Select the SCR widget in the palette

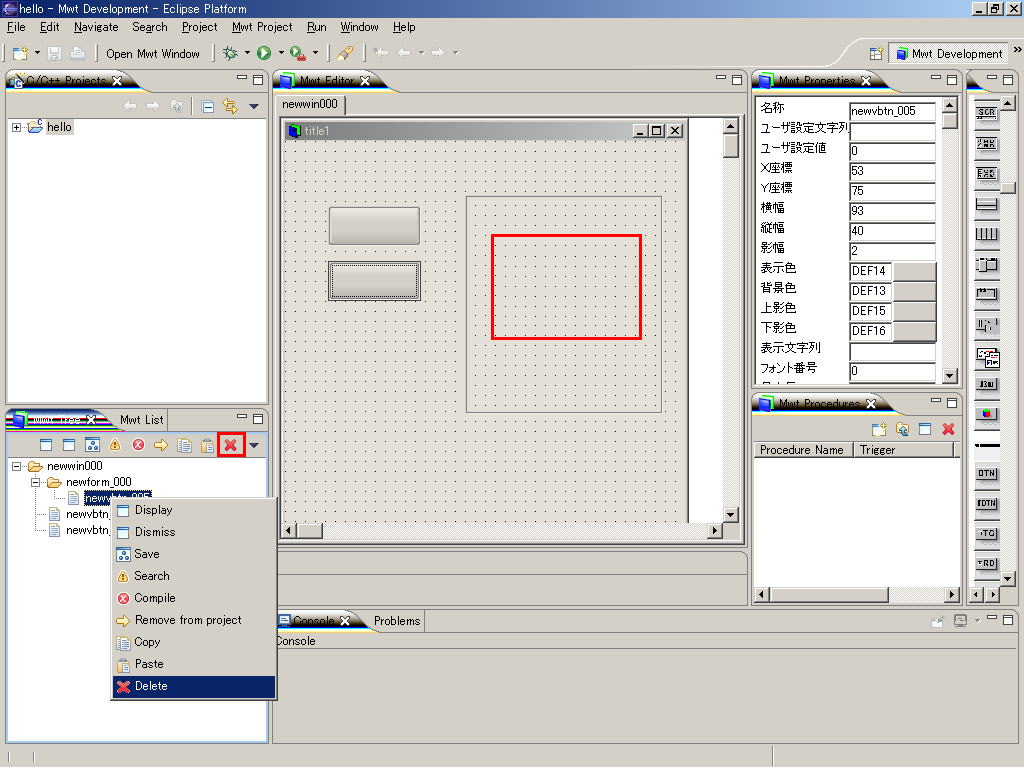click(x=986, y=112)
